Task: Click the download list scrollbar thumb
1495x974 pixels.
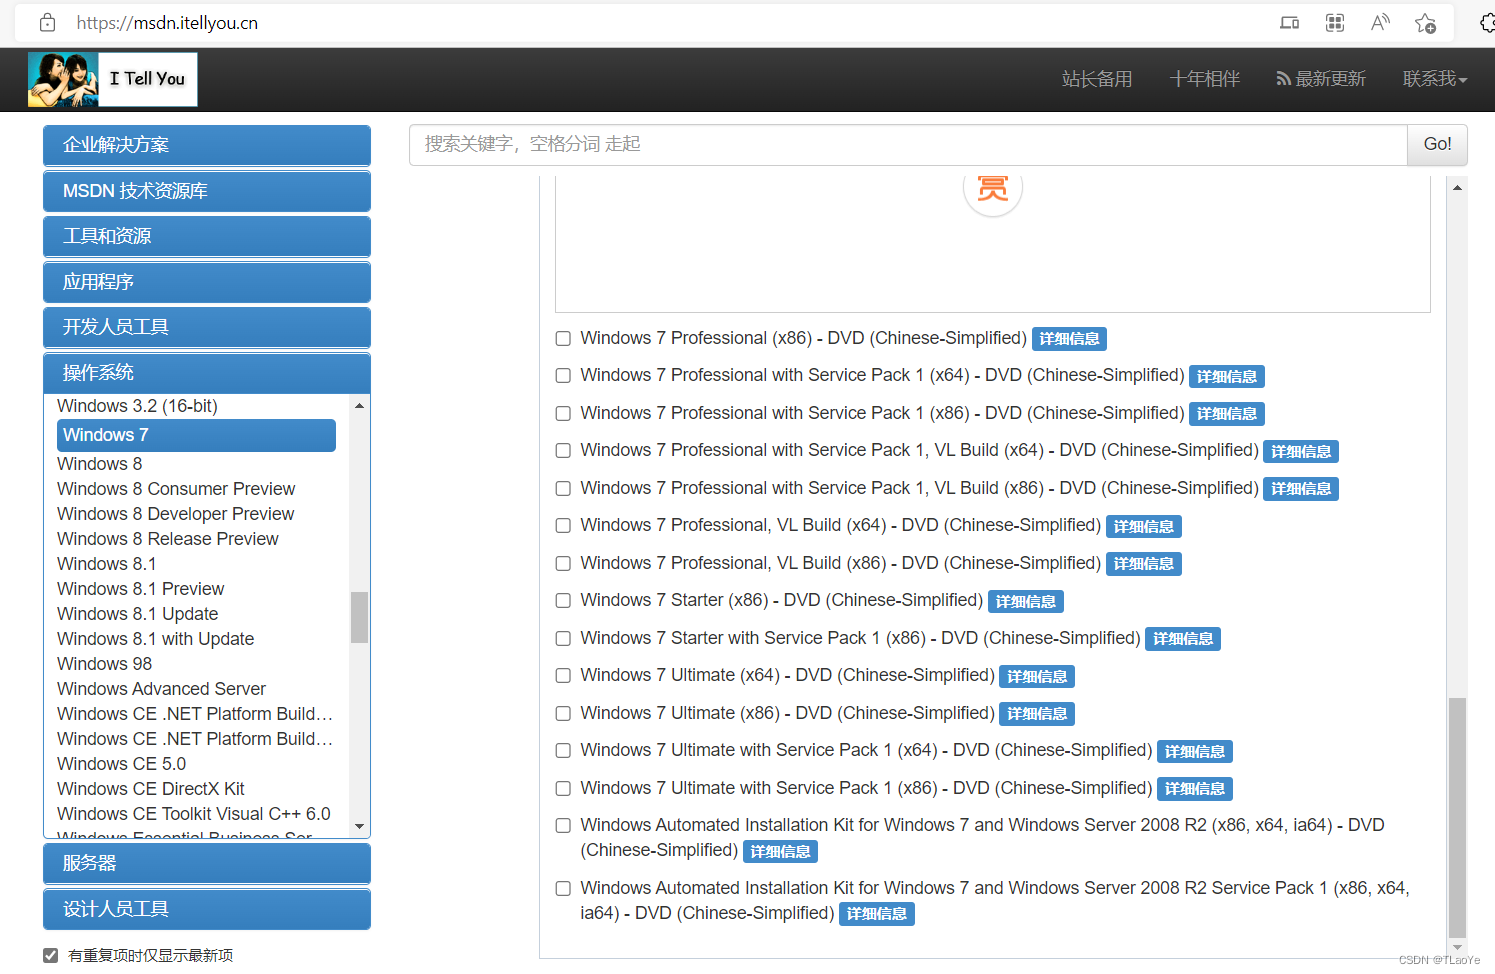Action: click(x=1457, y=816)
